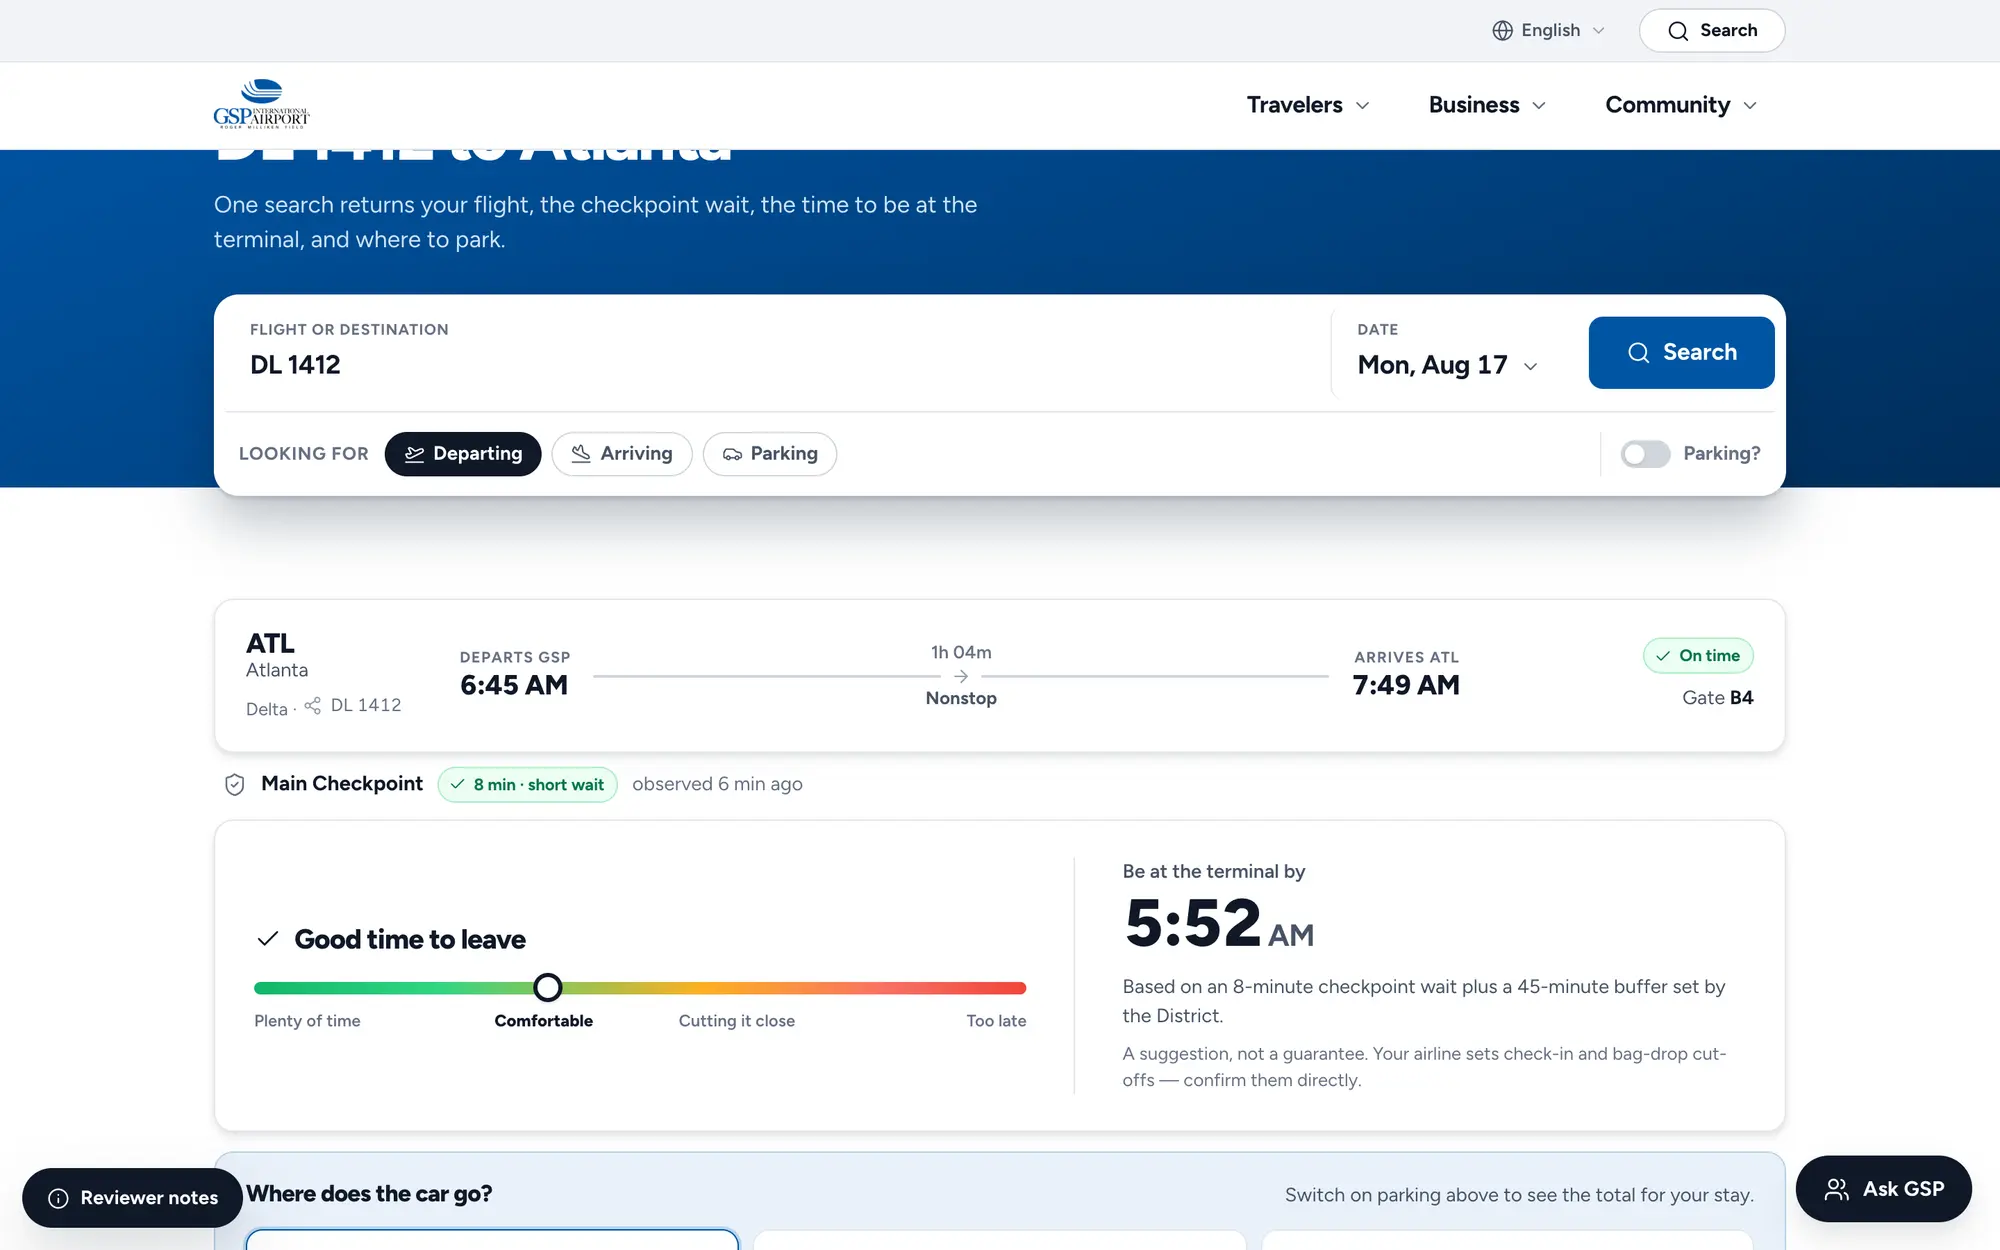The width and height of the screenshot is (2000, 1250).
Task: Expand the Business menu
Action: [x=1487, y=105]
